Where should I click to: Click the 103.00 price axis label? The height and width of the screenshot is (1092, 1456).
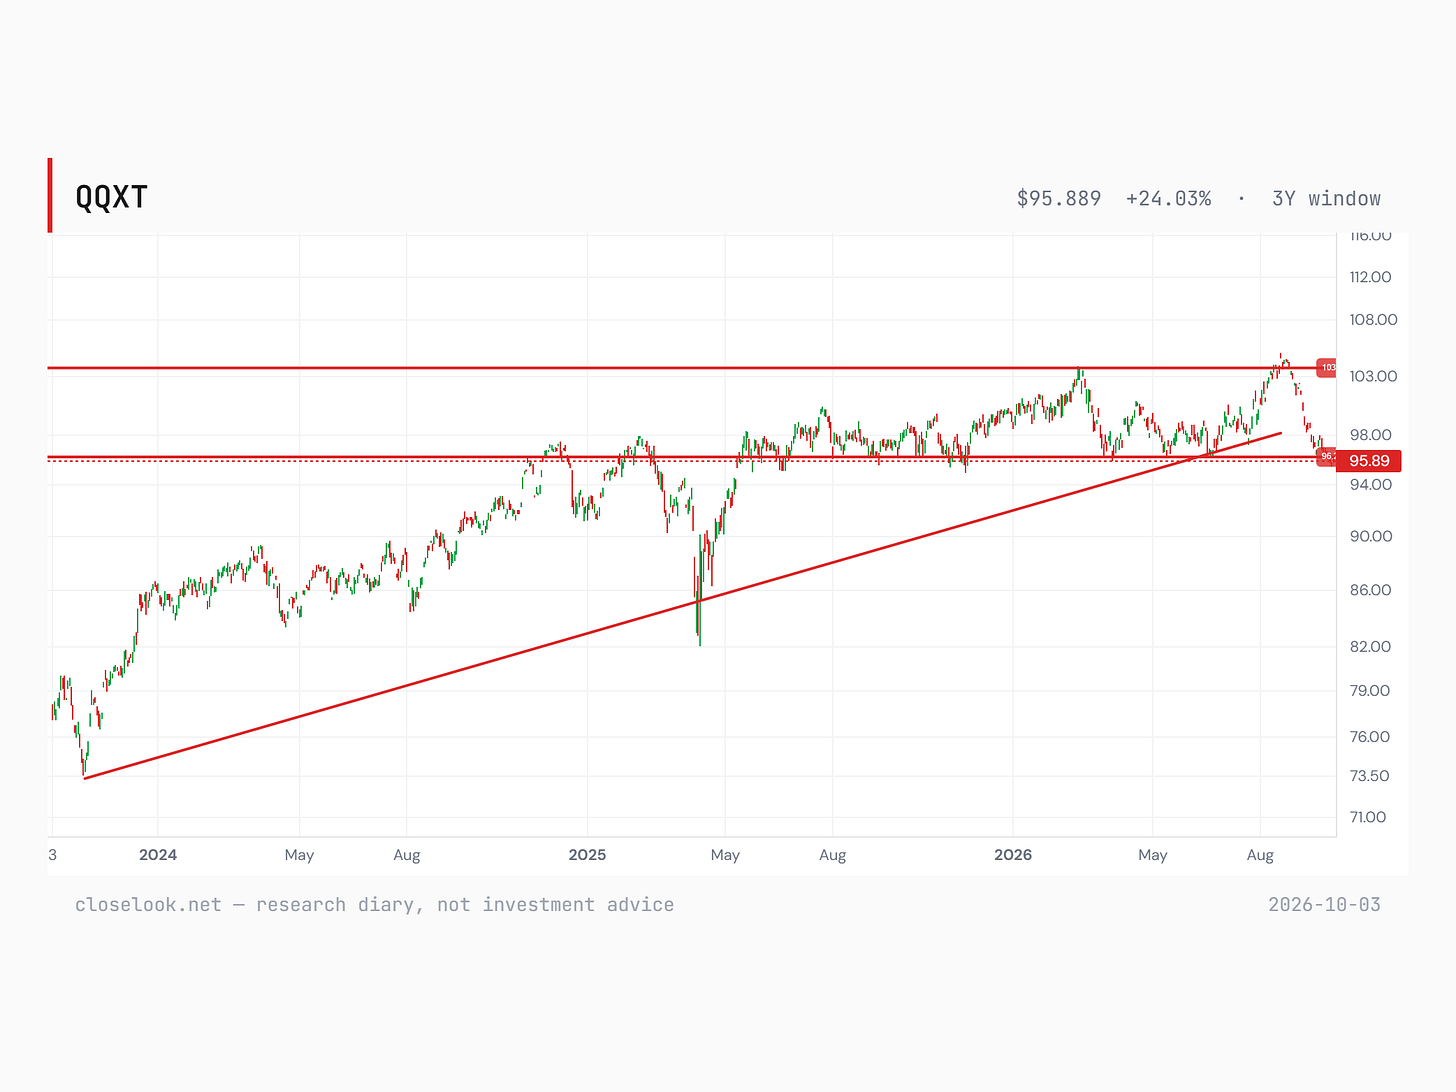coord(1373,376)
